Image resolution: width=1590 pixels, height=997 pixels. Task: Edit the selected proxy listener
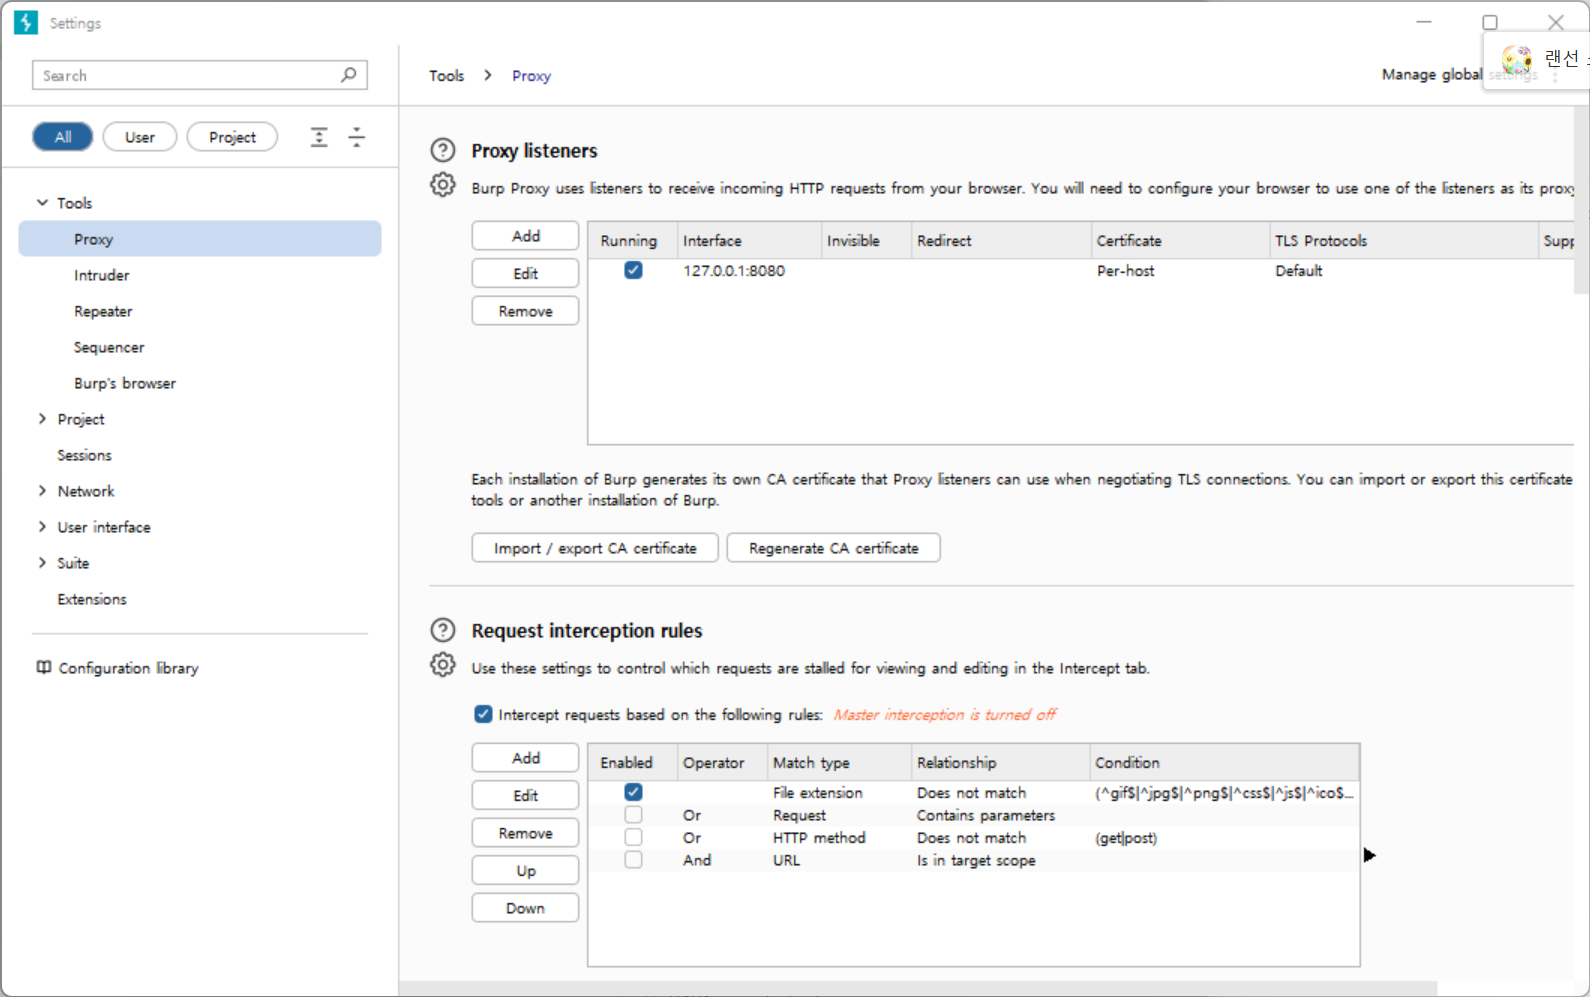tap(525, 273)
